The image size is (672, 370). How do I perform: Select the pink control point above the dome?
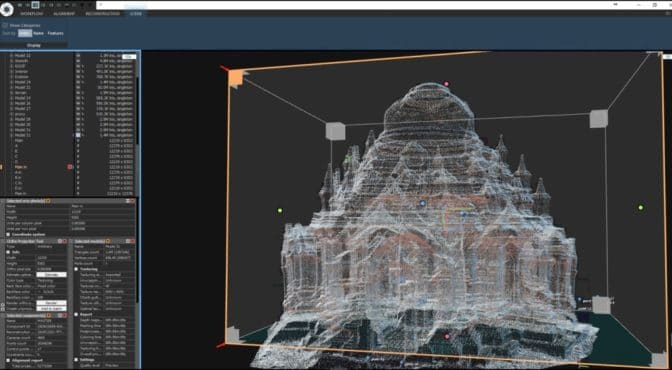click(447, 84)
